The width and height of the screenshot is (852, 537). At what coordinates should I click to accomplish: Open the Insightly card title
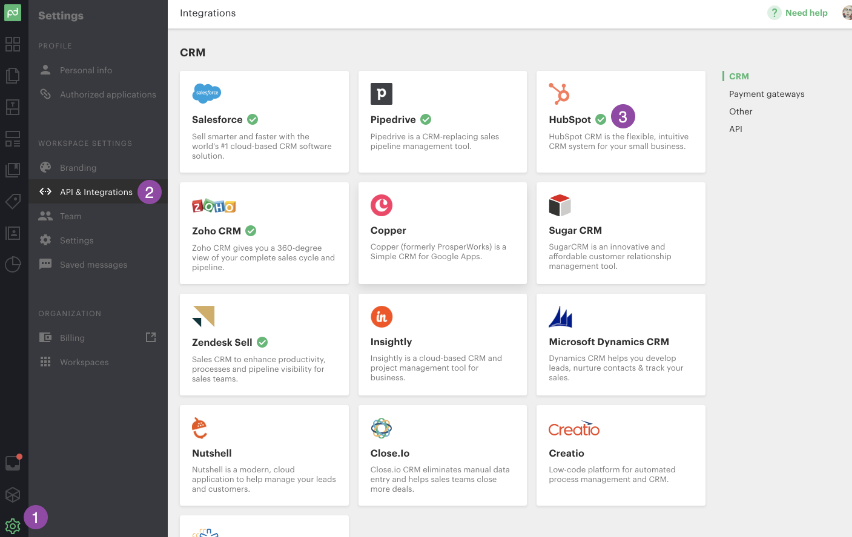coord(391,342)
